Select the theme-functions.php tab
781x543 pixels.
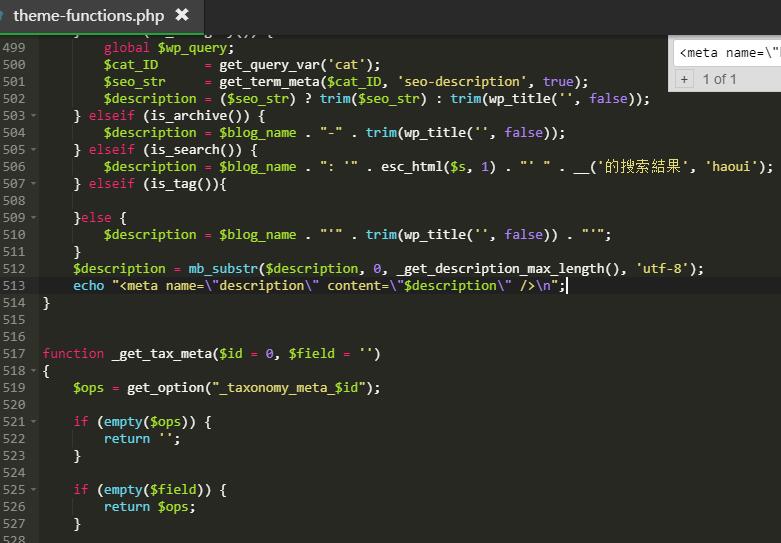(89, 16)
